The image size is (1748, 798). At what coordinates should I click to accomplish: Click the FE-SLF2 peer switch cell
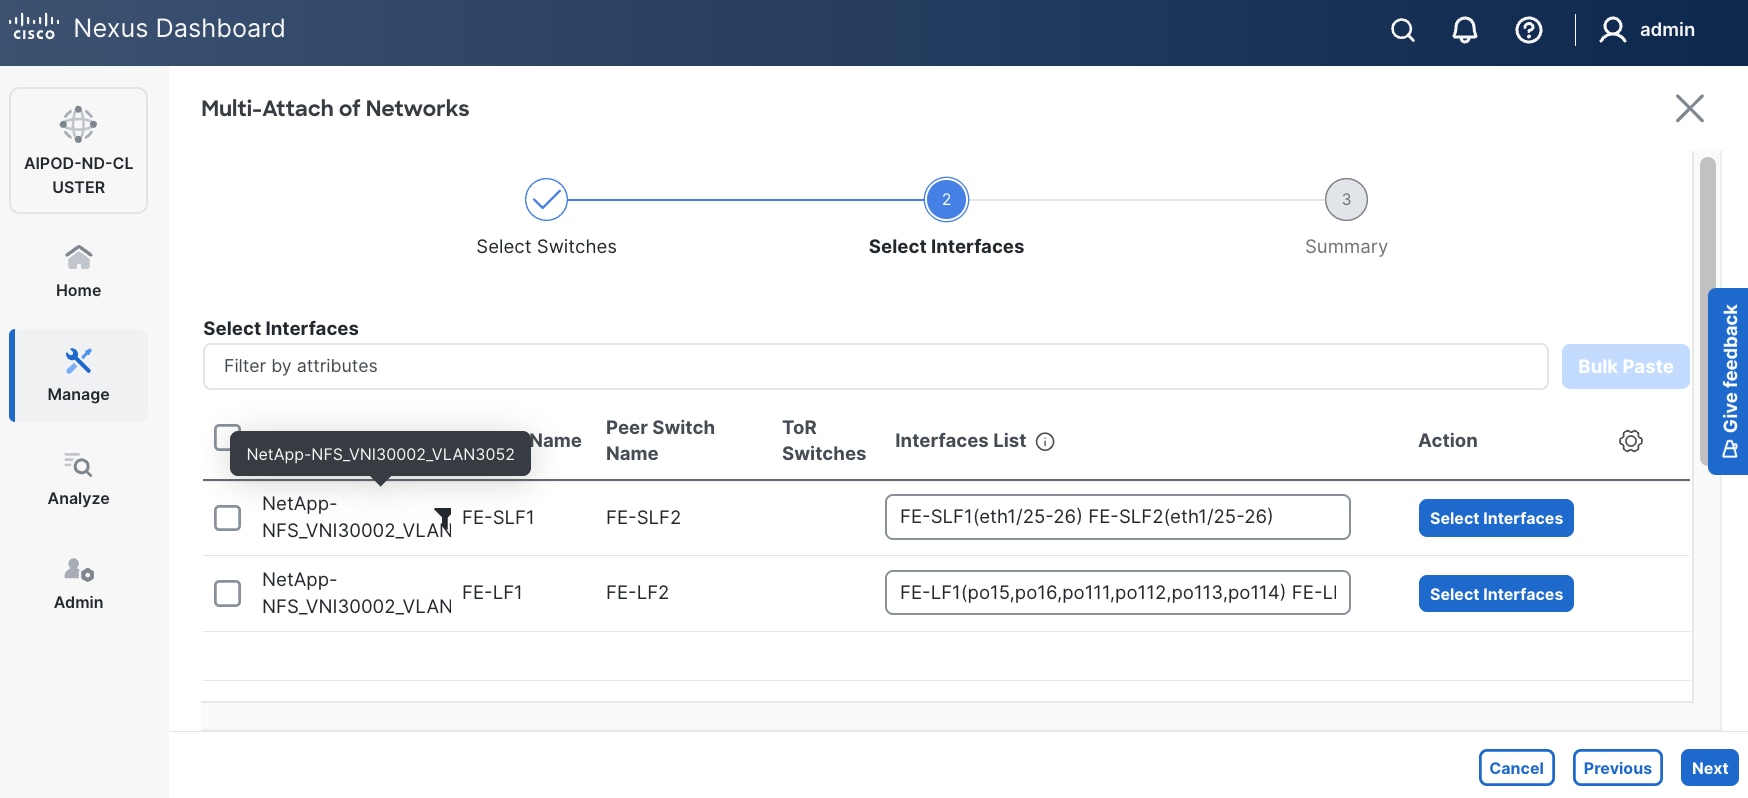643,517
